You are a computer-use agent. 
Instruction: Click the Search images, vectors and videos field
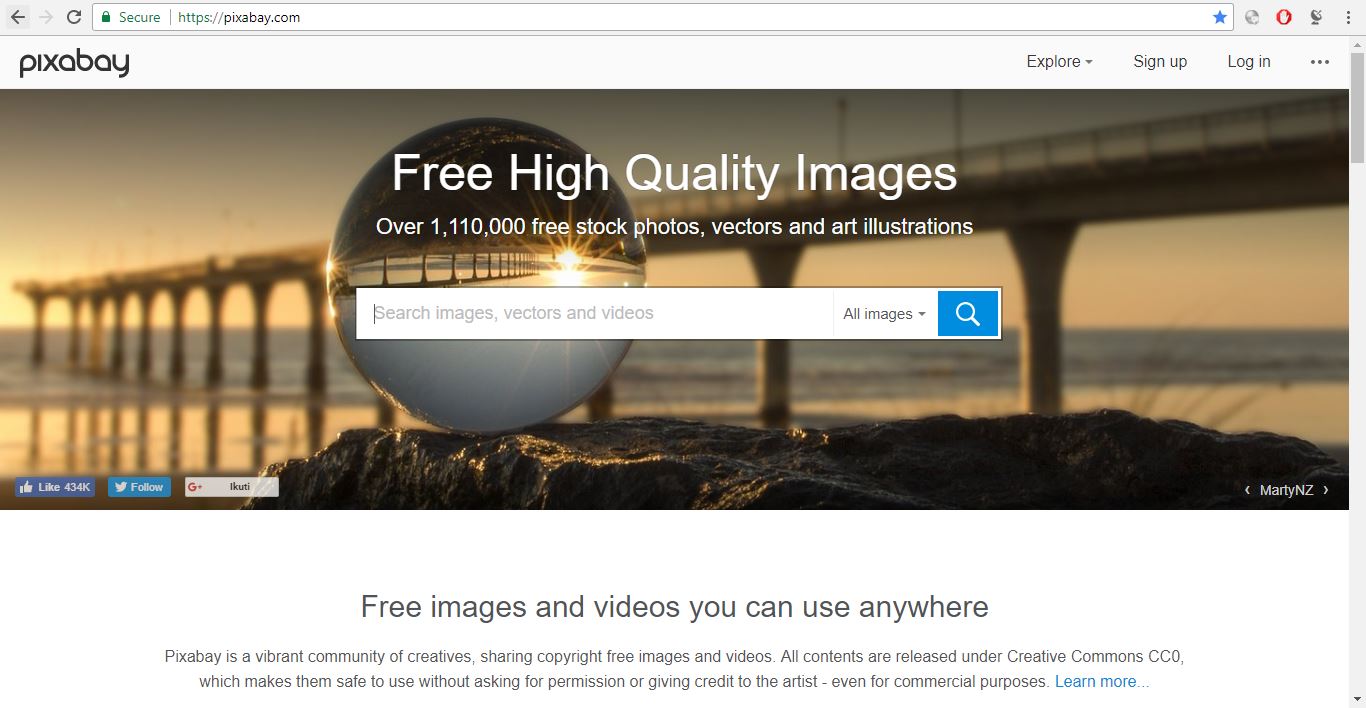coord(595,314)
